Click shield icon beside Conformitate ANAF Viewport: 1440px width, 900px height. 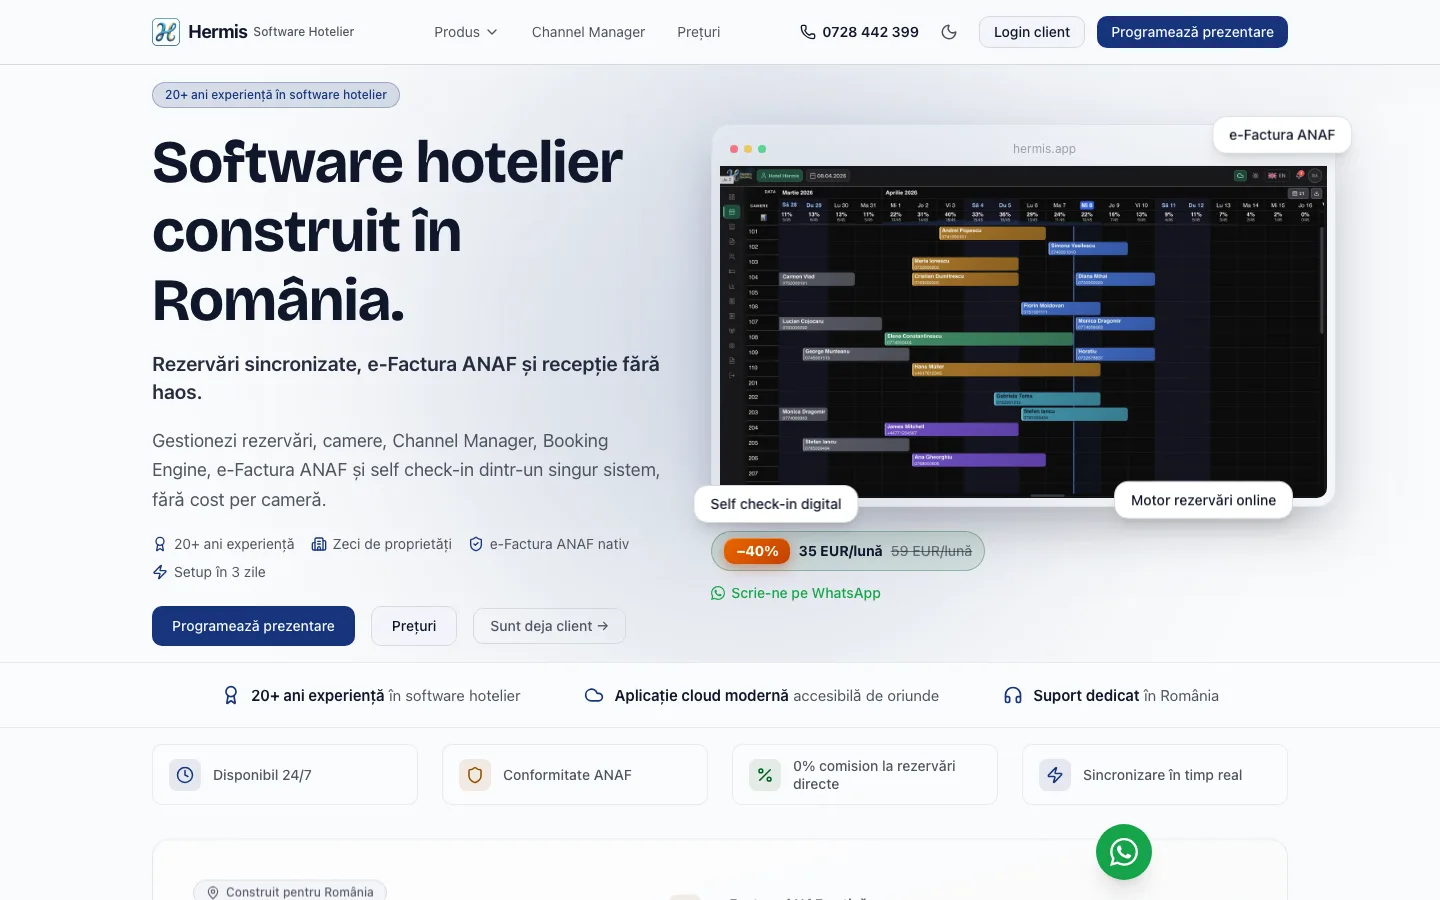pyautogui.click(x=475, y=775)
